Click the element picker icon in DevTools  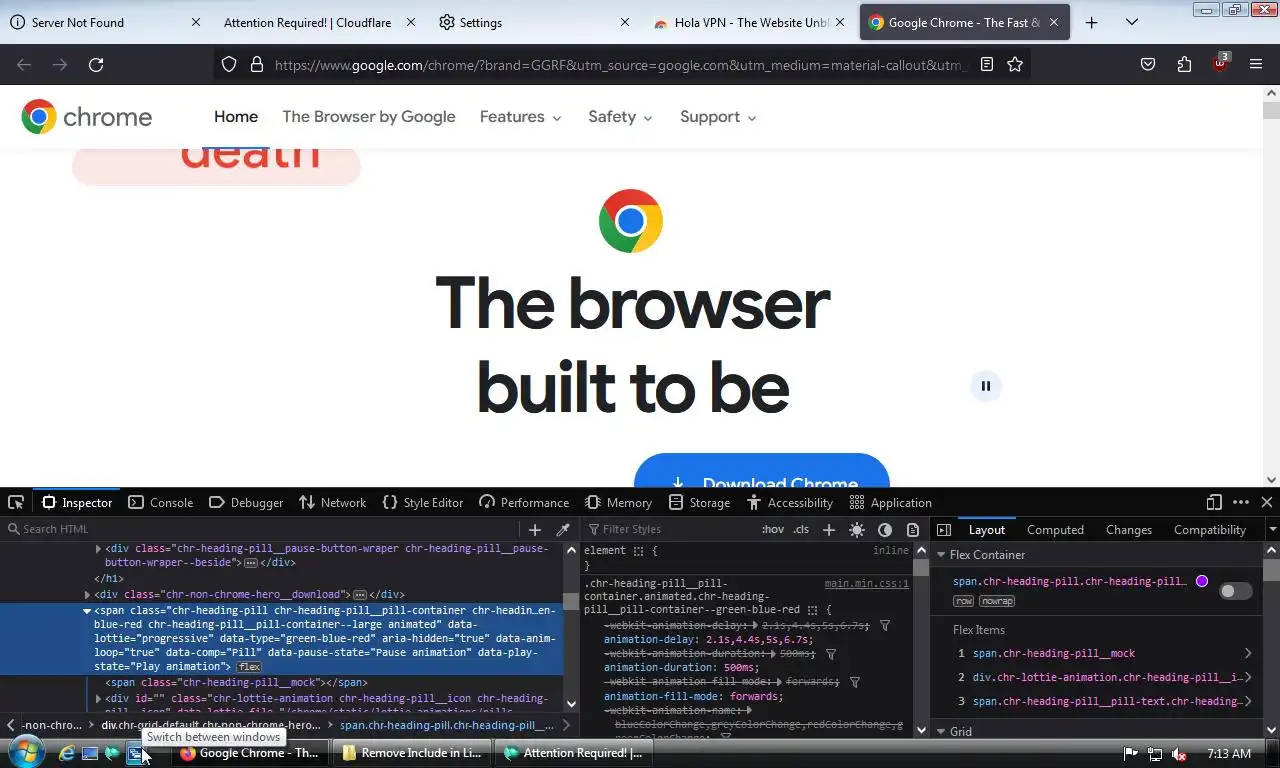[16, 503]
